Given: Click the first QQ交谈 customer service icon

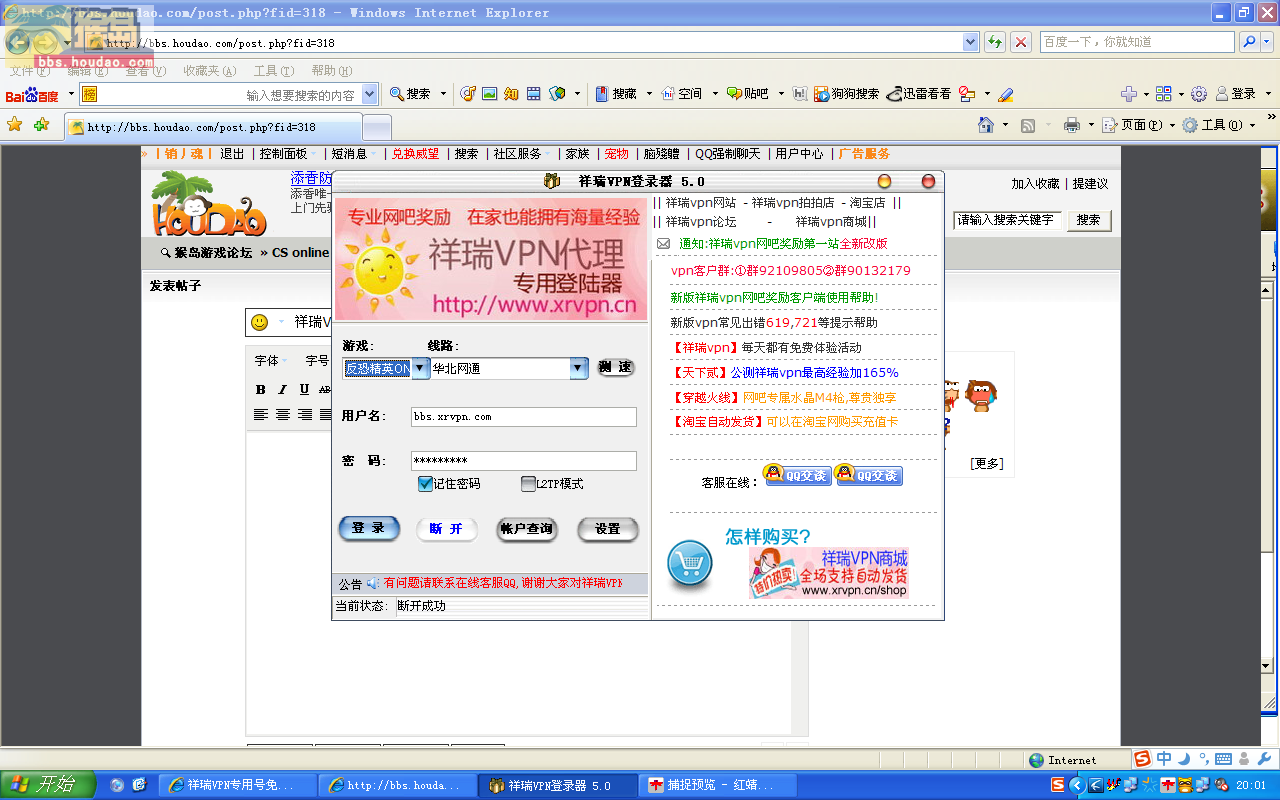Looking at the screenshot, I should click(797, 475).
